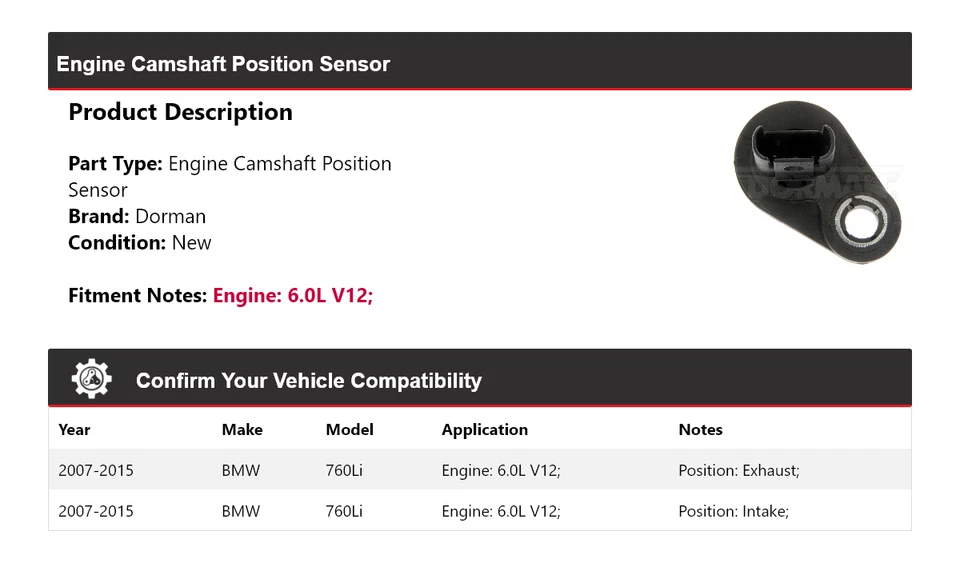Click the Make column header
This screenshot has width=960, height=563.
(242, 430)
